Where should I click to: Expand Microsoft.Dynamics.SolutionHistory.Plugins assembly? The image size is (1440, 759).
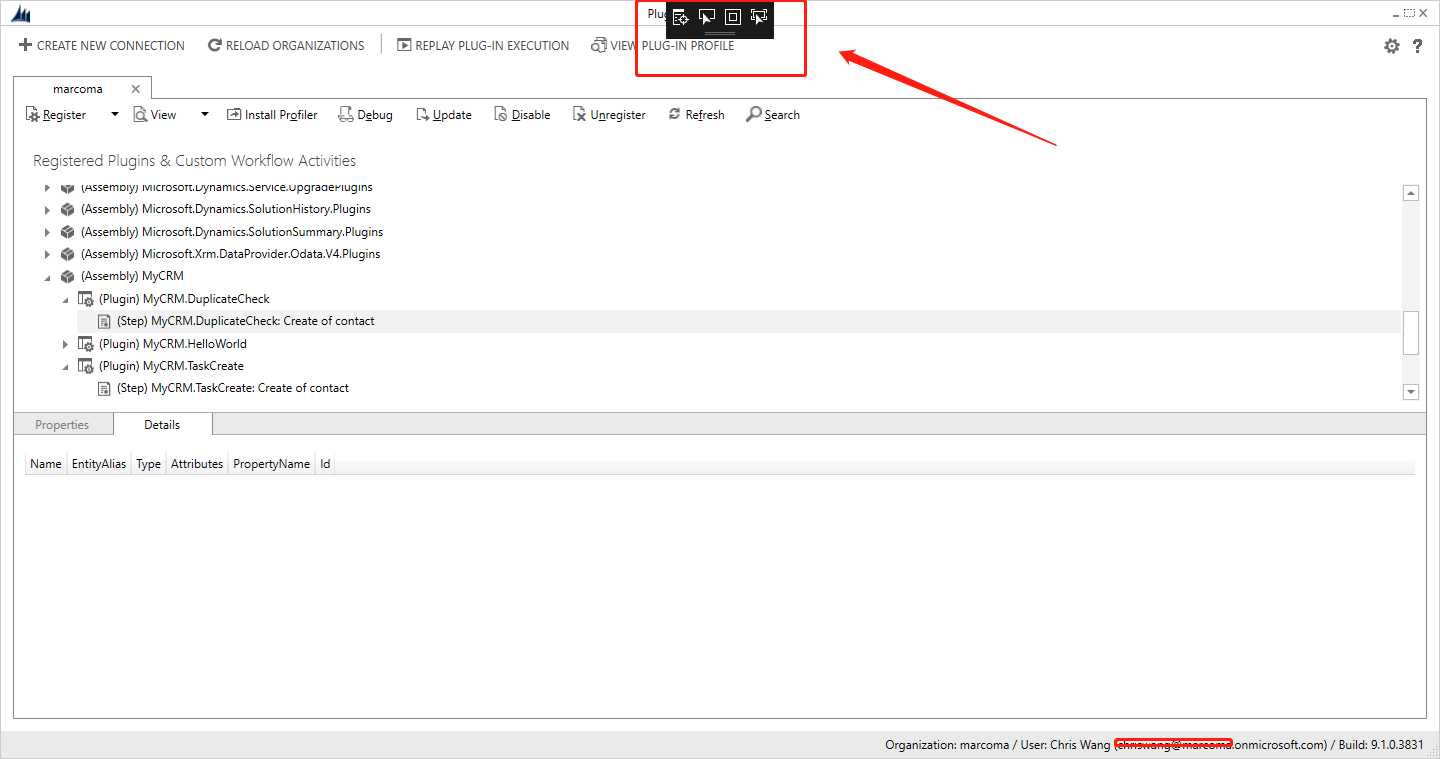[47, 209]
